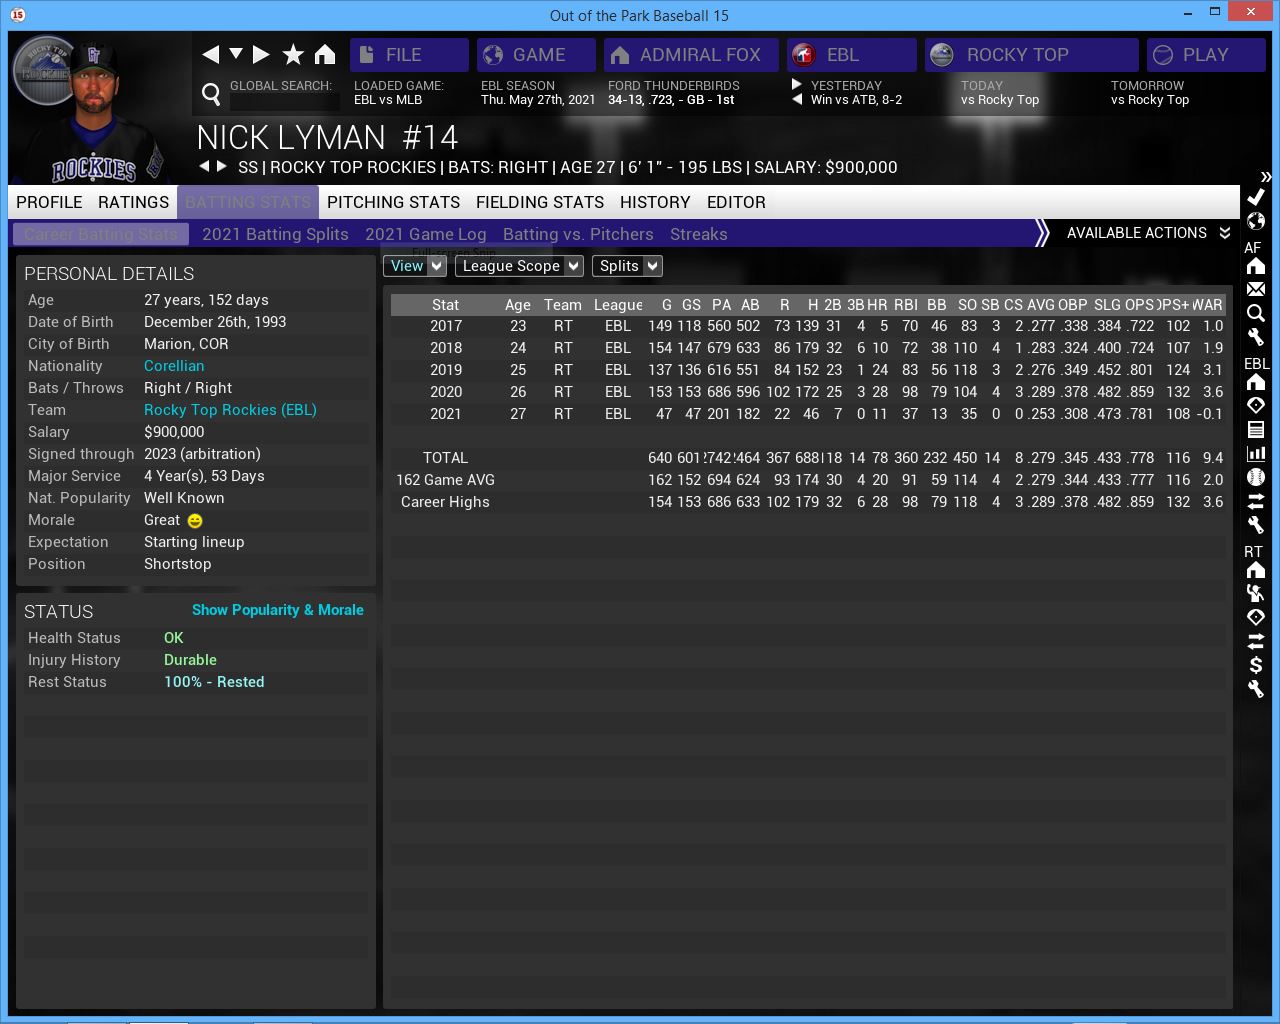
Task: Show next player using arrow under name
Action: click(x=221, y=166)
